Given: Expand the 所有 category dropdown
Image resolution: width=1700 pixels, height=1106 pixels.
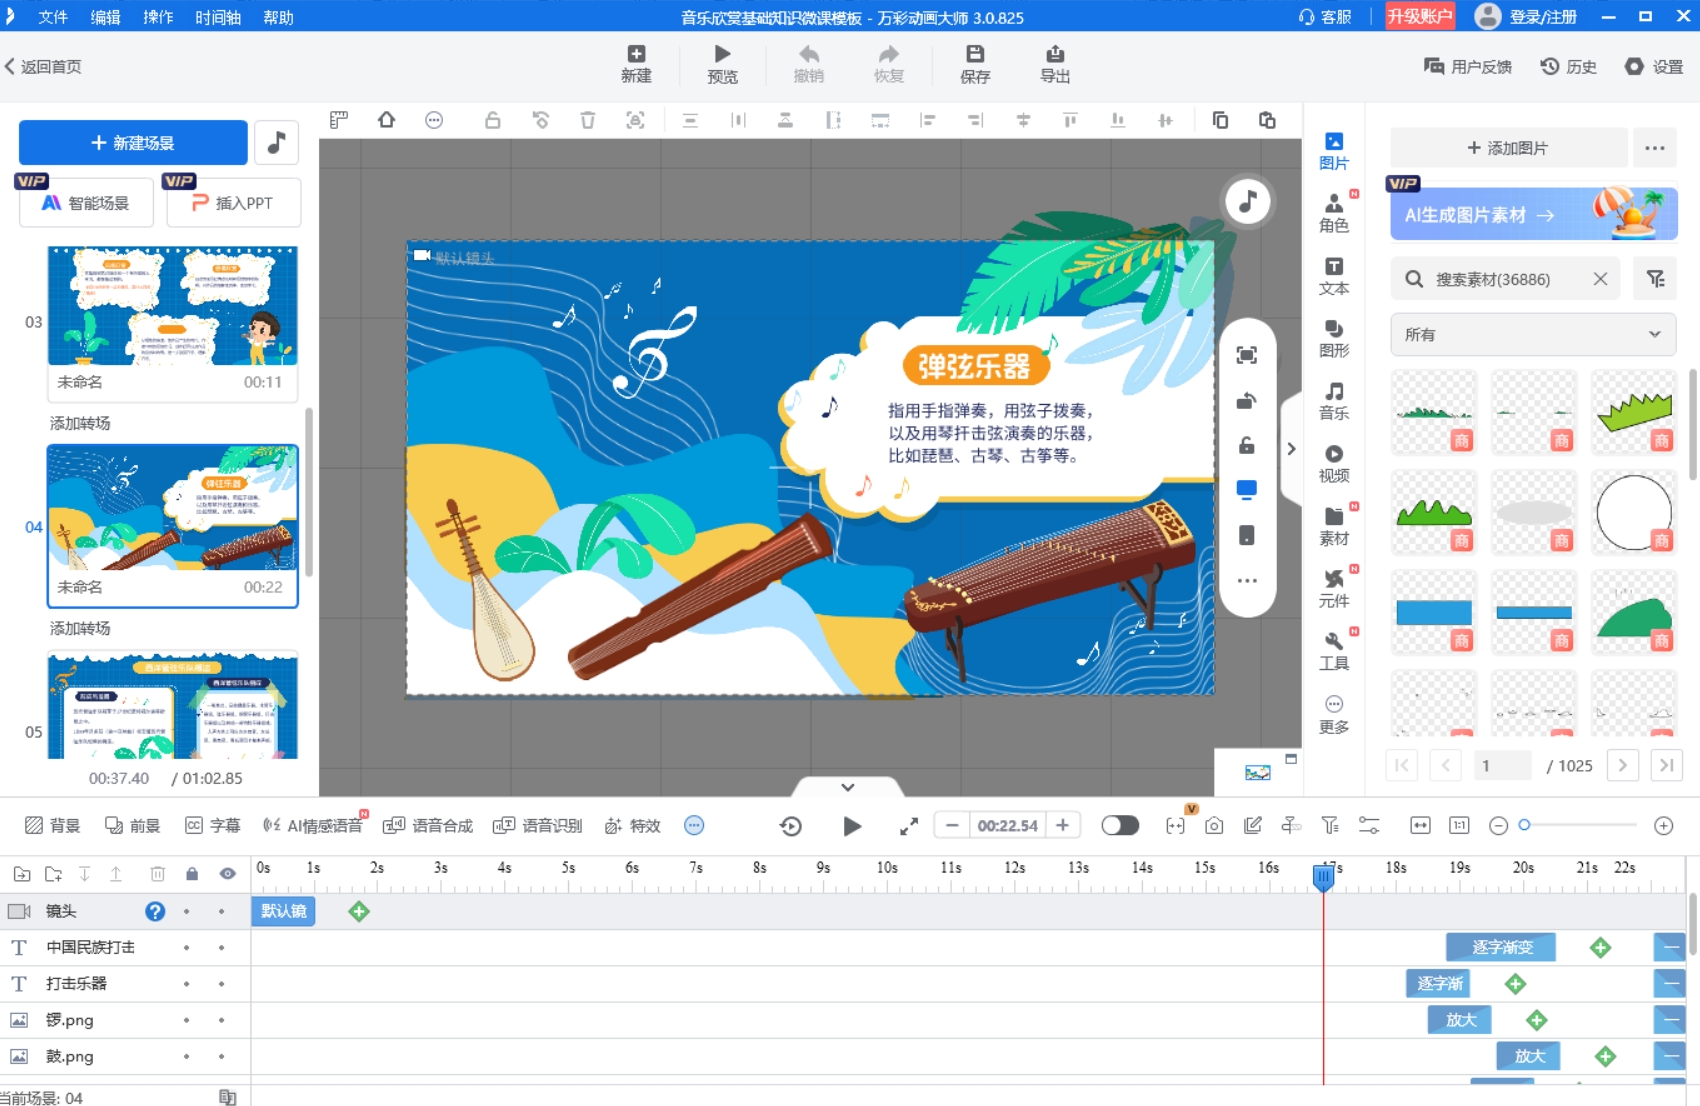Looking at the screenshot, I should point(1532,334).
